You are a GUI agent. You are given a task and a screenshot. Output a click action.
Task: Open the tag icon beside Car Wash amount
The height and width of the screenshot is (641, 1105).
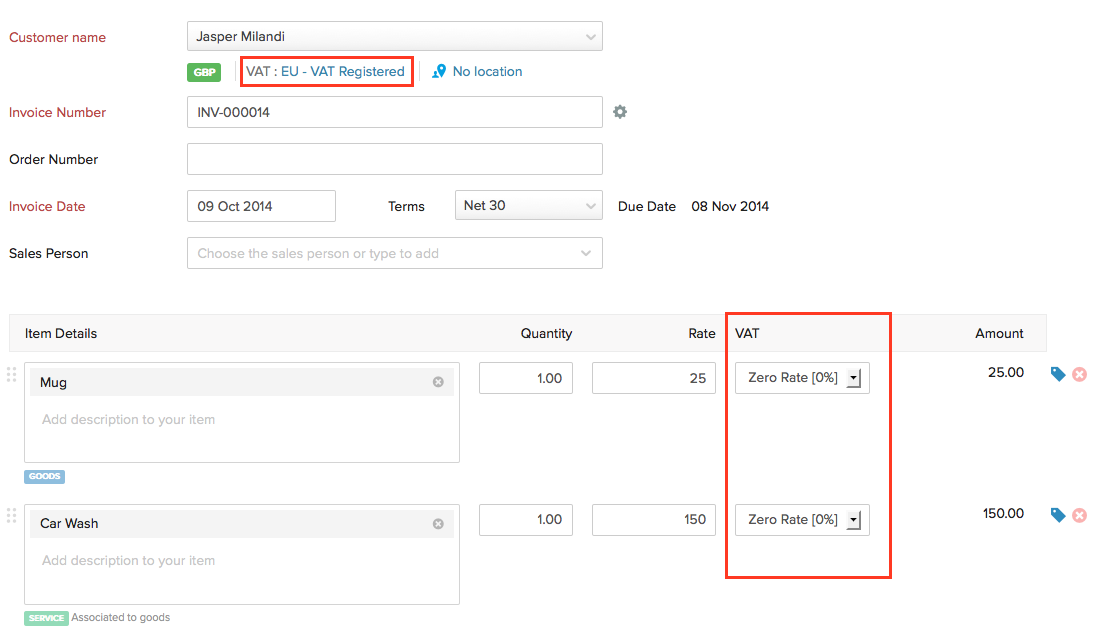[x=1057, y=514]
